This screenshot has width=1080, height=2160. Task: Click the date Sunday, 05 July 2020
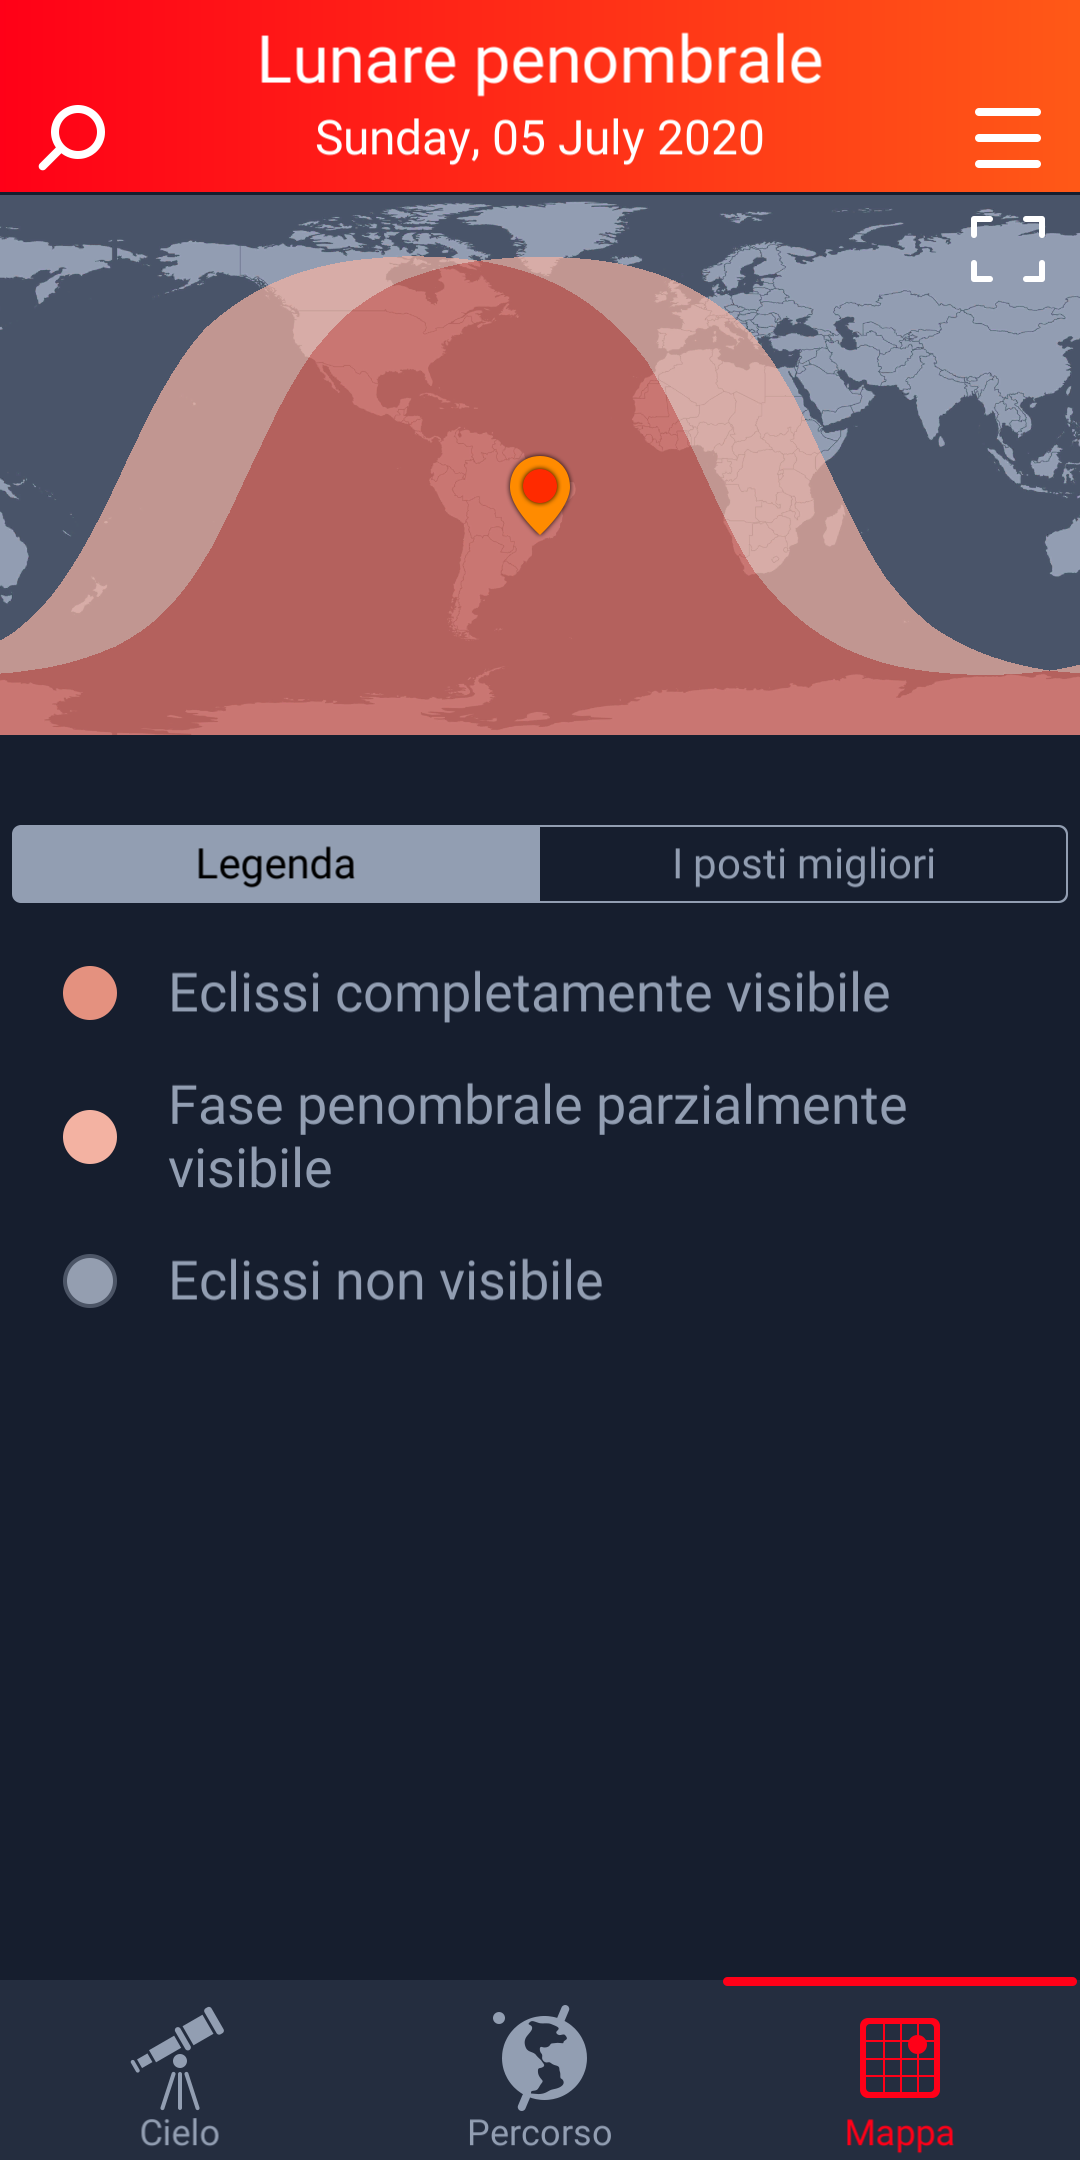(x=540, y=138)
